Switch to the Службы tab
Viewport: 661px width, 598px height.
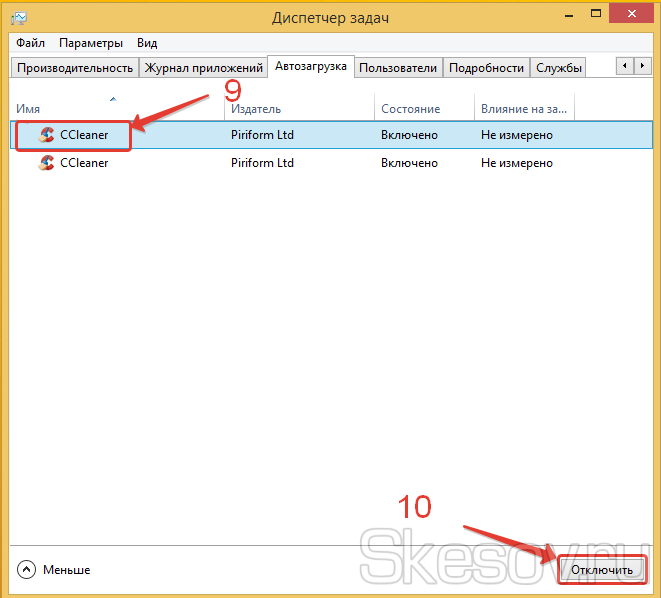(559, 68)
